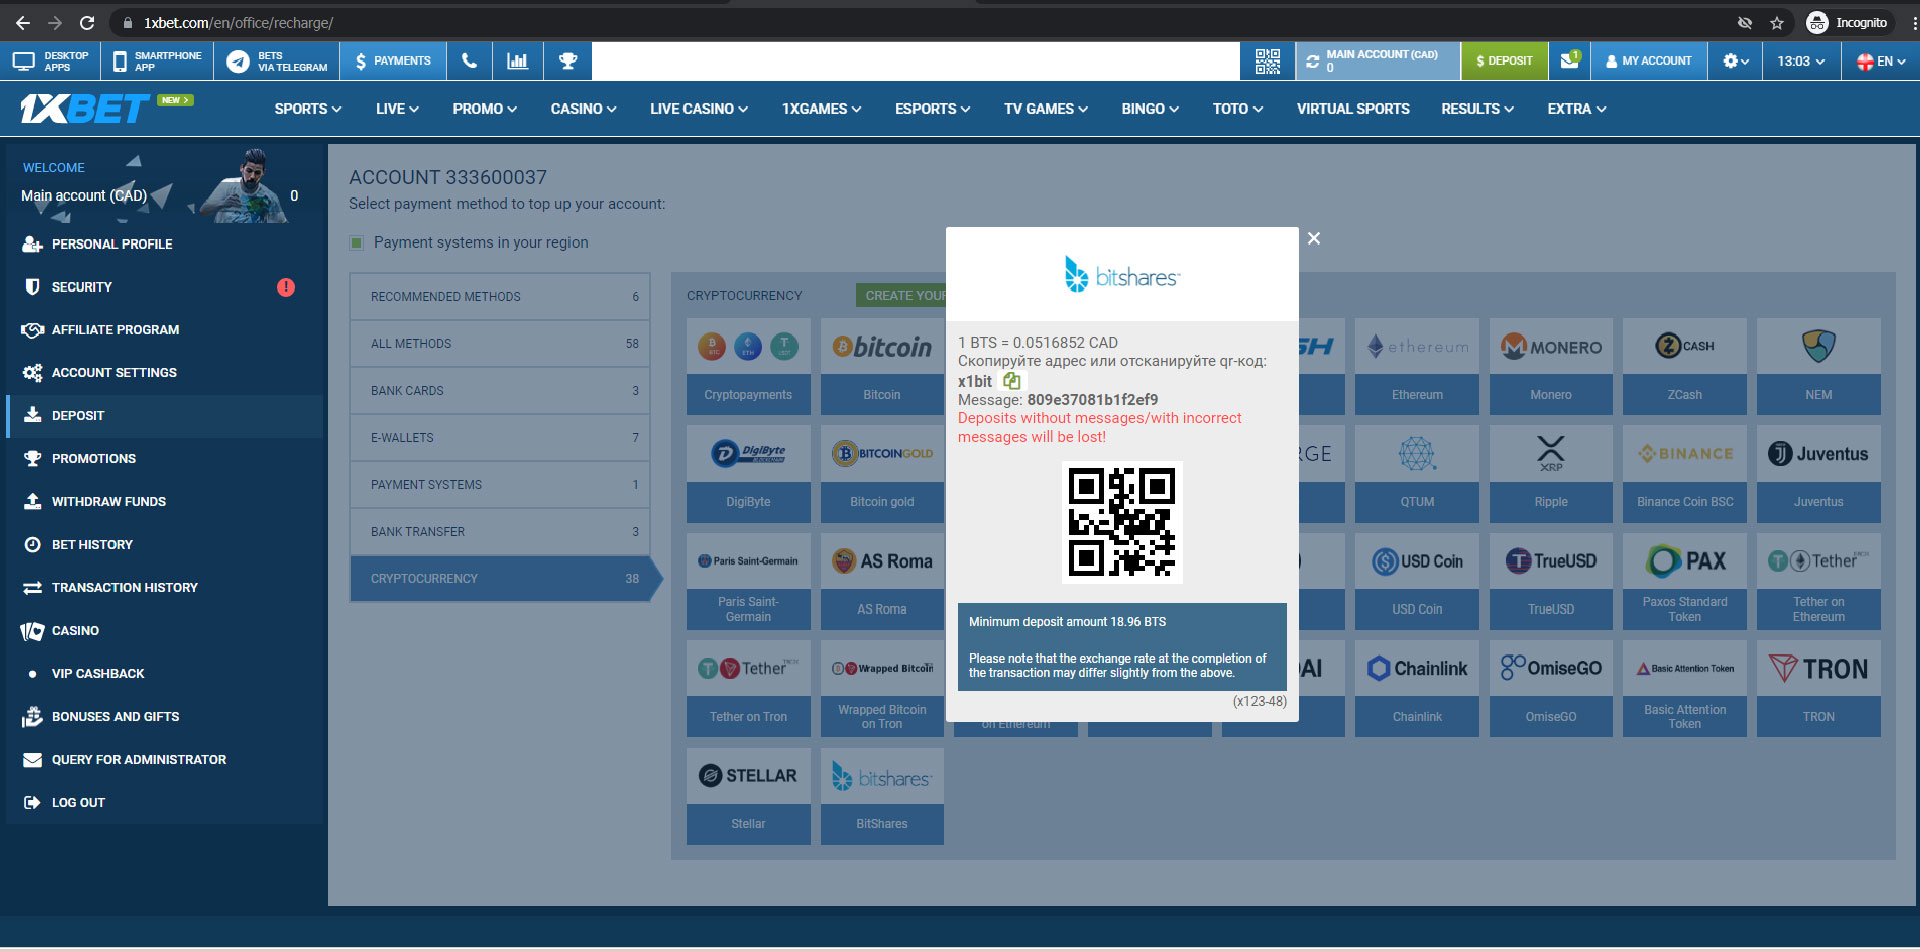
Task: Copy the x1bit address with copy icon
Action: click(1012, 381)
